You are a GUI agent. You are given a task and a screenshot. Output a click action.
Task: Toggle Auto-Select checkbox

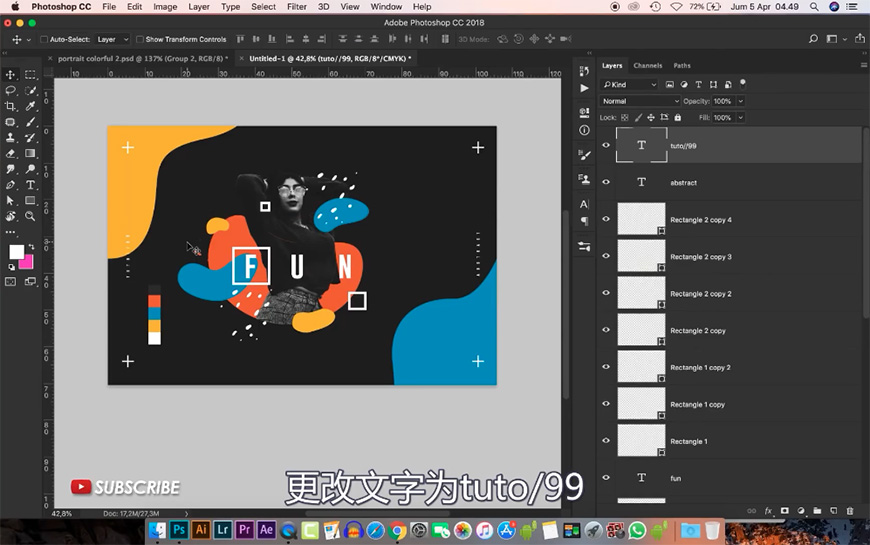tap(44, 39)
